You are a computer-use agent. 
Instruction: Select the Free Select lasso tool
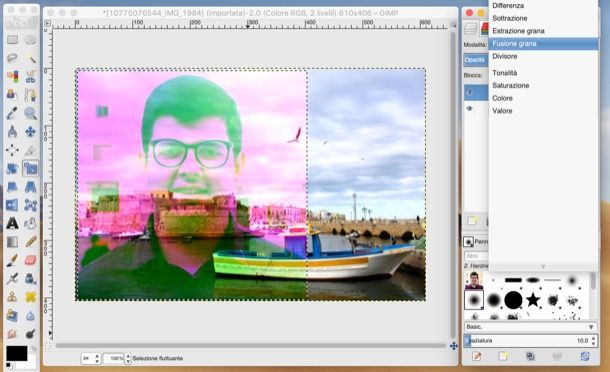point(12,58)
